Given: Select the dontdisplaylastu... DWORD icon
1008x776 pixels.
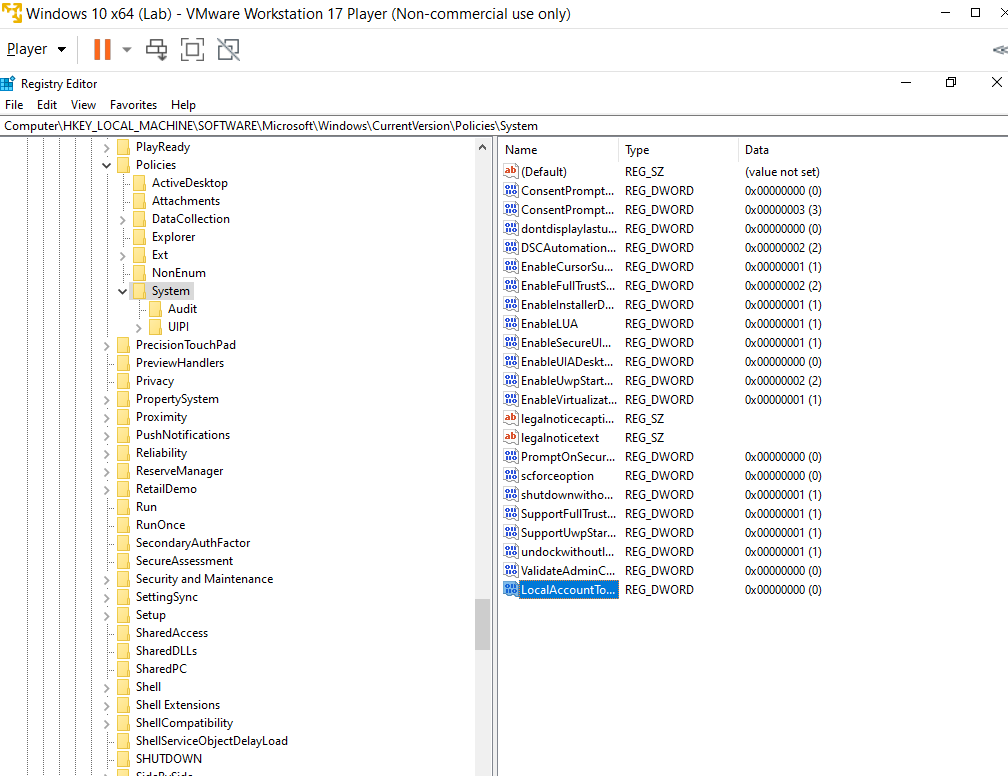Looking at the screenshot, I should click(510, 229).
